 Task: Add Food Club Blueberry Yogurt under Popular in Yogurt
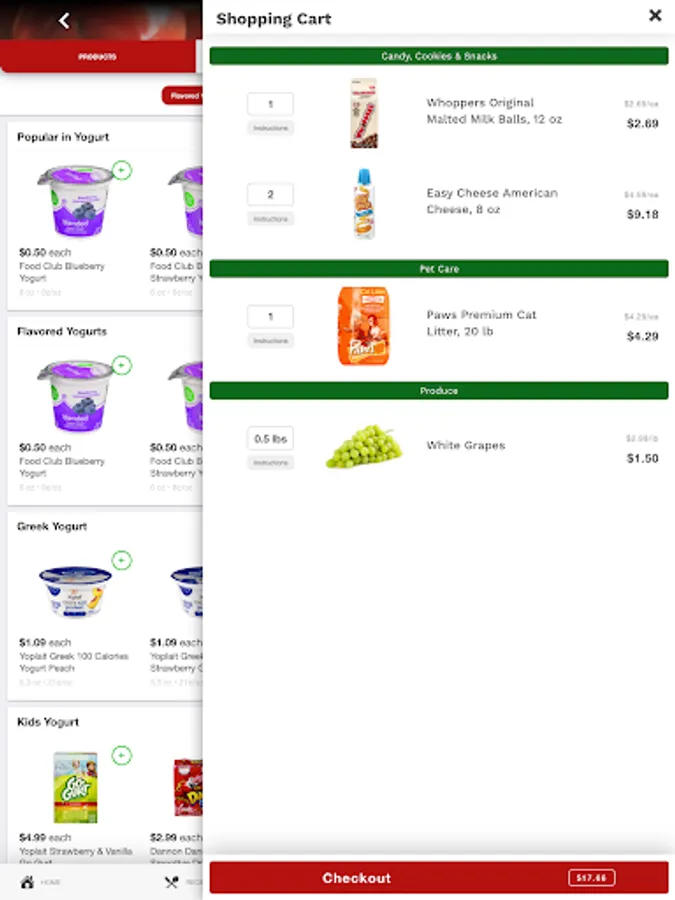(x=122, y=170)
